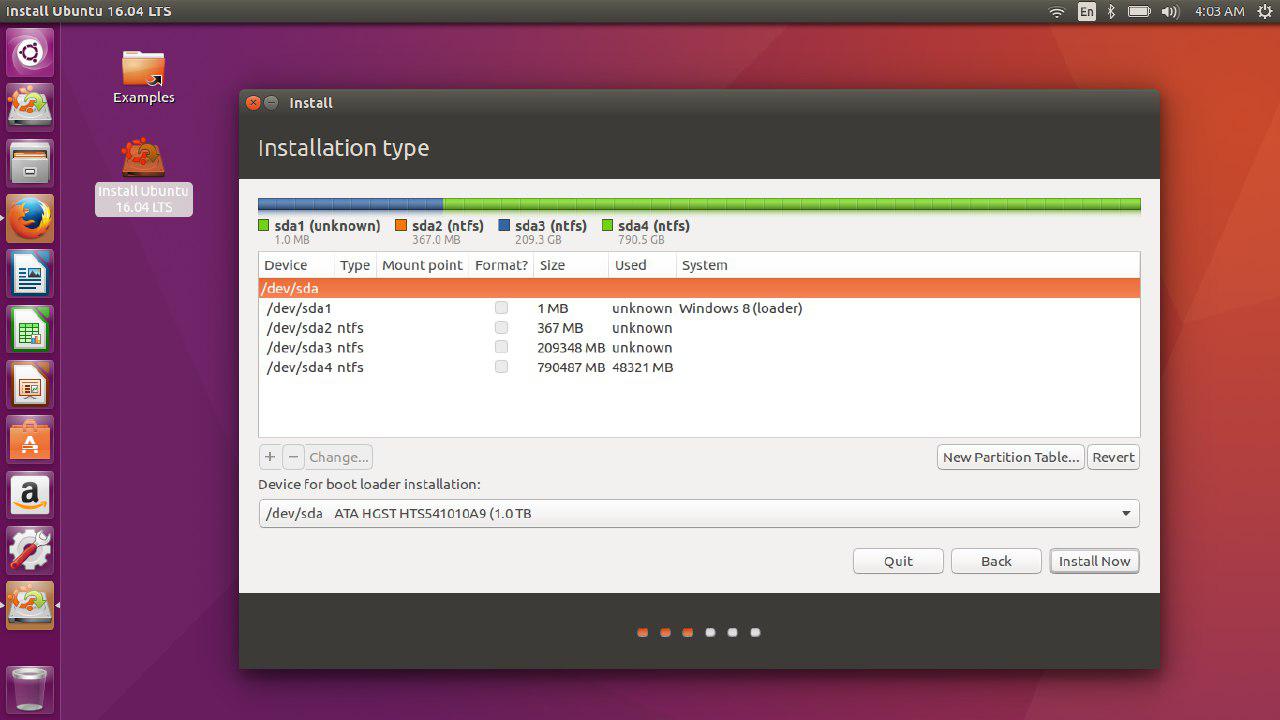Select the /dev/sda disk row
The image size is (1280, 720).
tap(699, 288)
